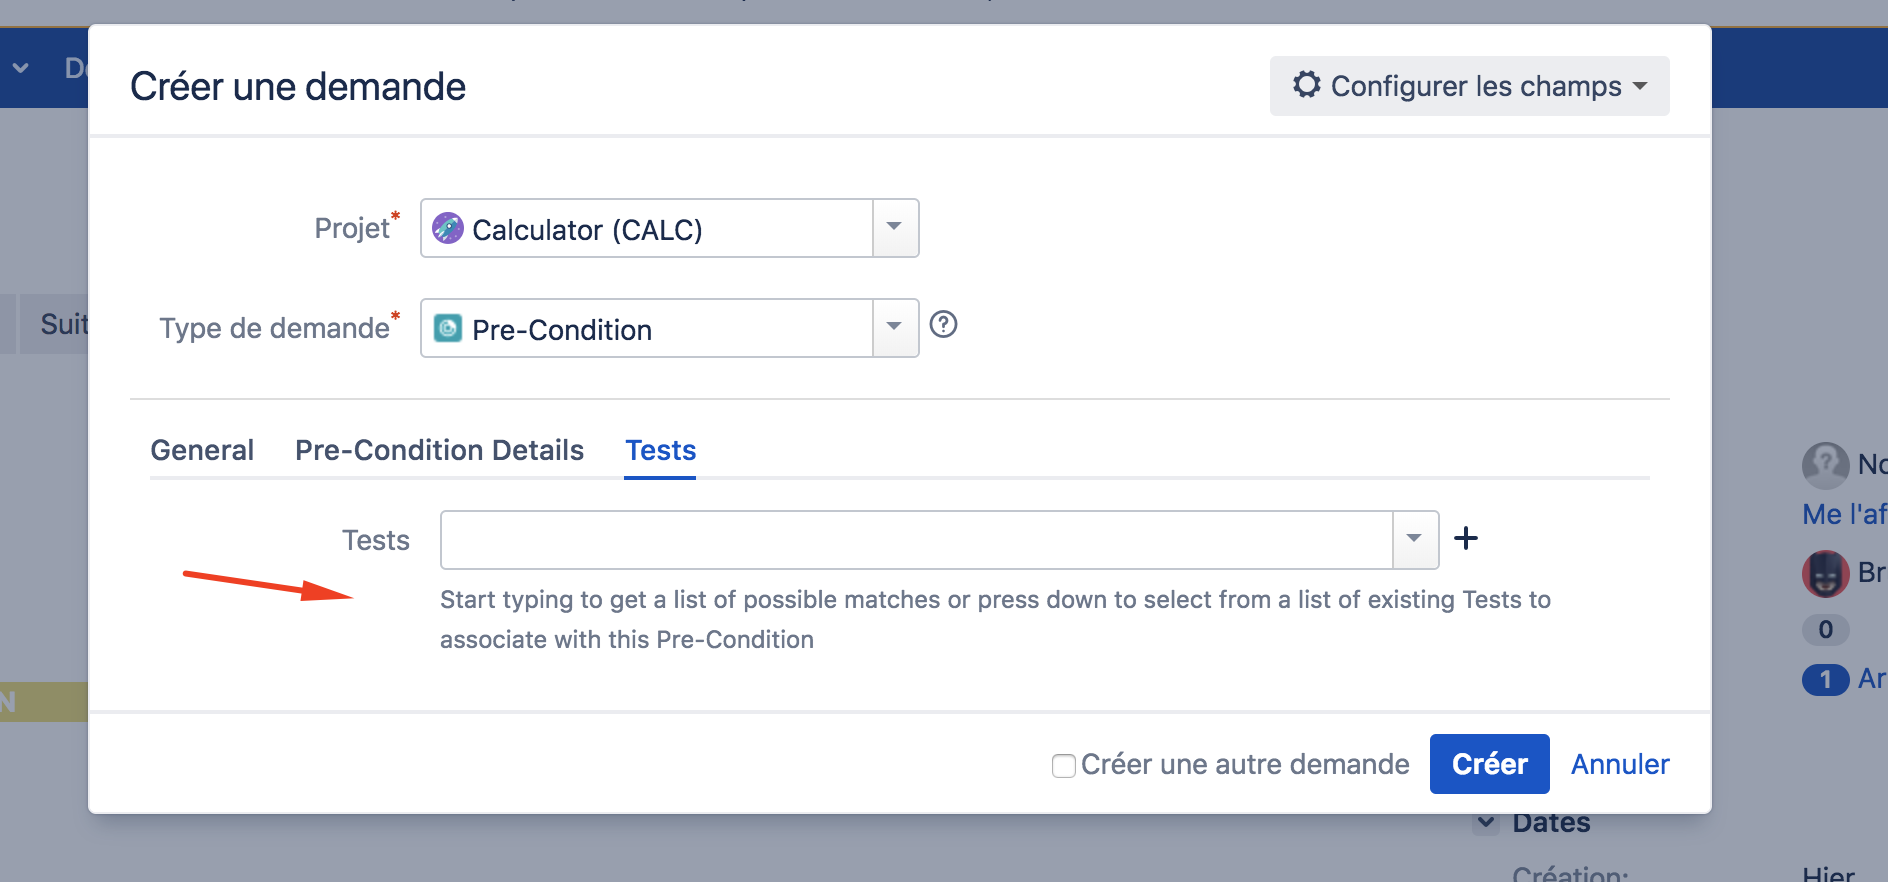Open the help question mark icon
1888x882 pixels.
tap(943, 324)
